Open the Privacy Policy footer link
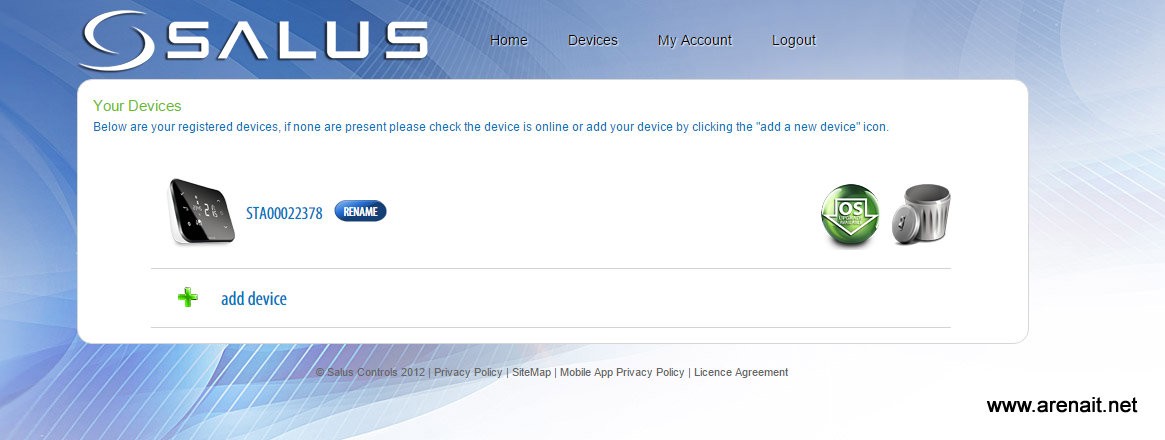 (468, 372)
